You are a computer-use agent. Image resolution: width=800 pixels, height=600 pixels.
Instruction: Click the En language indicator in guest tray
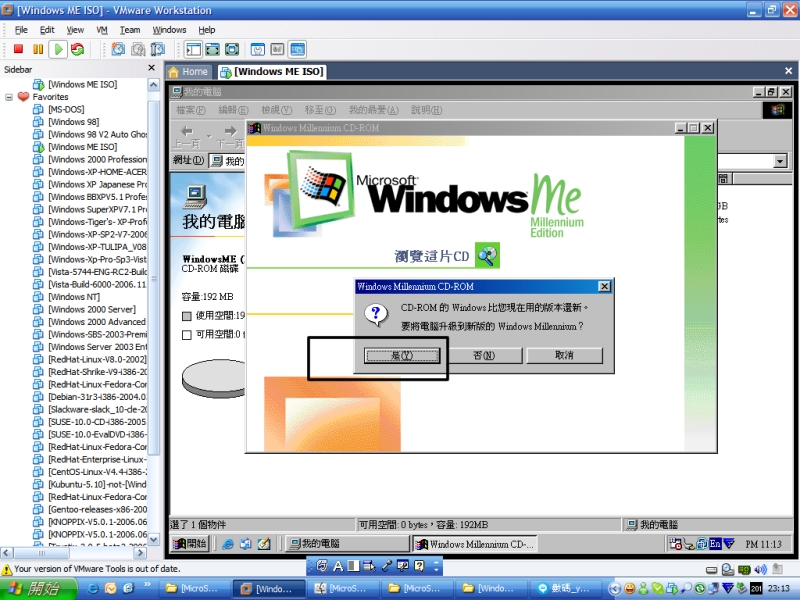tap(715, 544)
